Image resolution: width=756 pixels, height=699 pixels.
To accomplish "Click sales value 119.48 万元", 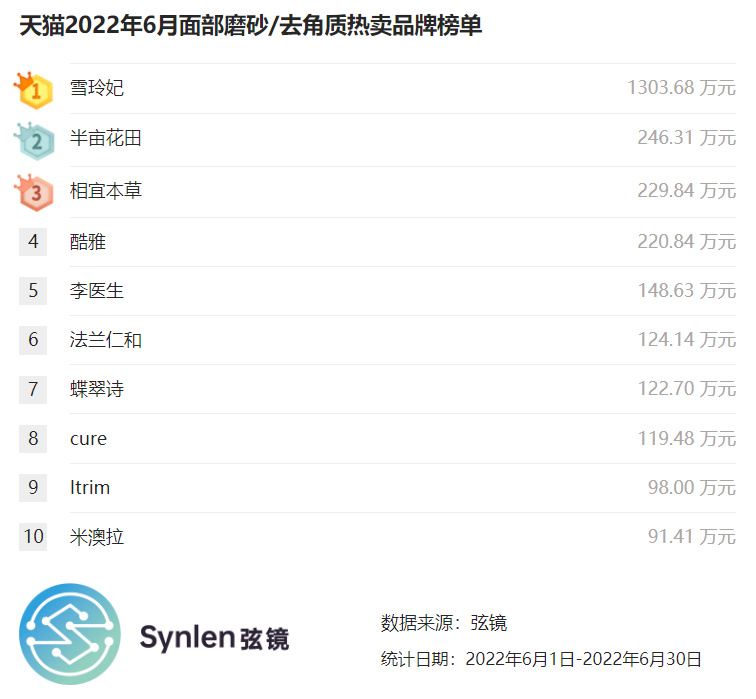I will coord(687,439).
